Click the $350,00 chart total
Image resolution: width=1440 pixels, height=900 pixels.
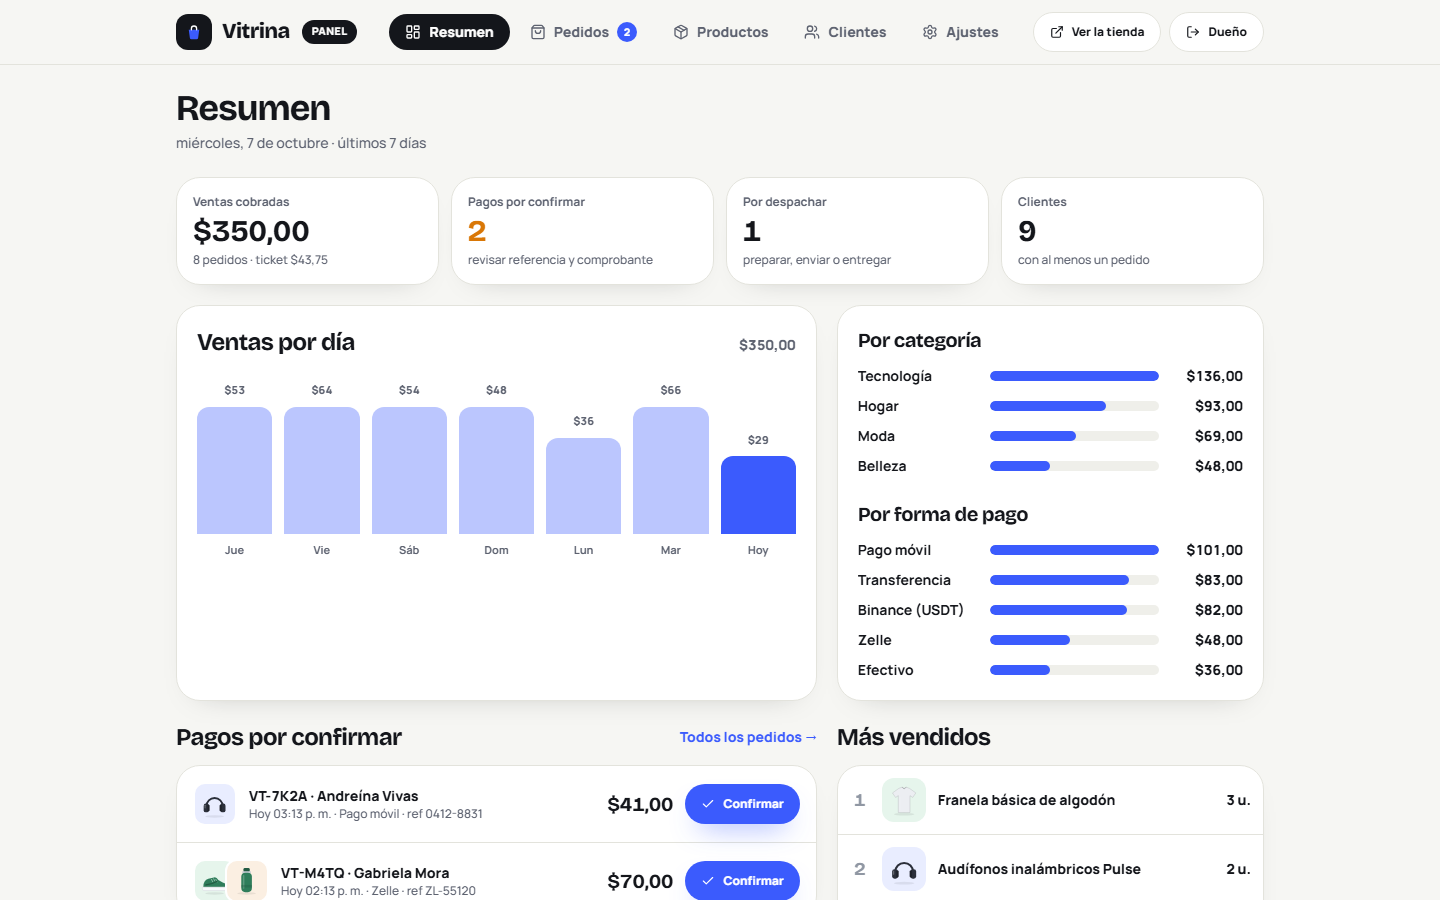767,345
